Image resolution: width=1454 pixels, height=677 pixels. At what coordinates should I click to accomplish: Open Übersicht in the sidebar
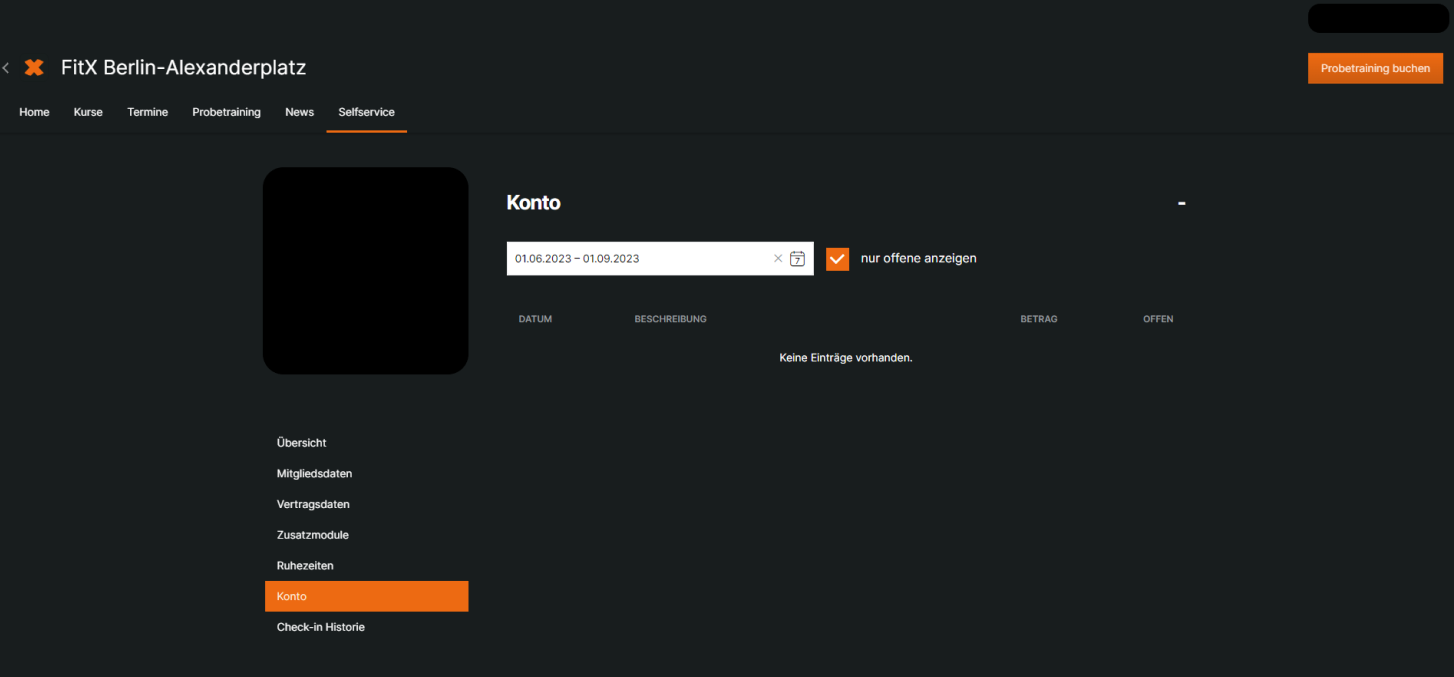coord(302,443)
